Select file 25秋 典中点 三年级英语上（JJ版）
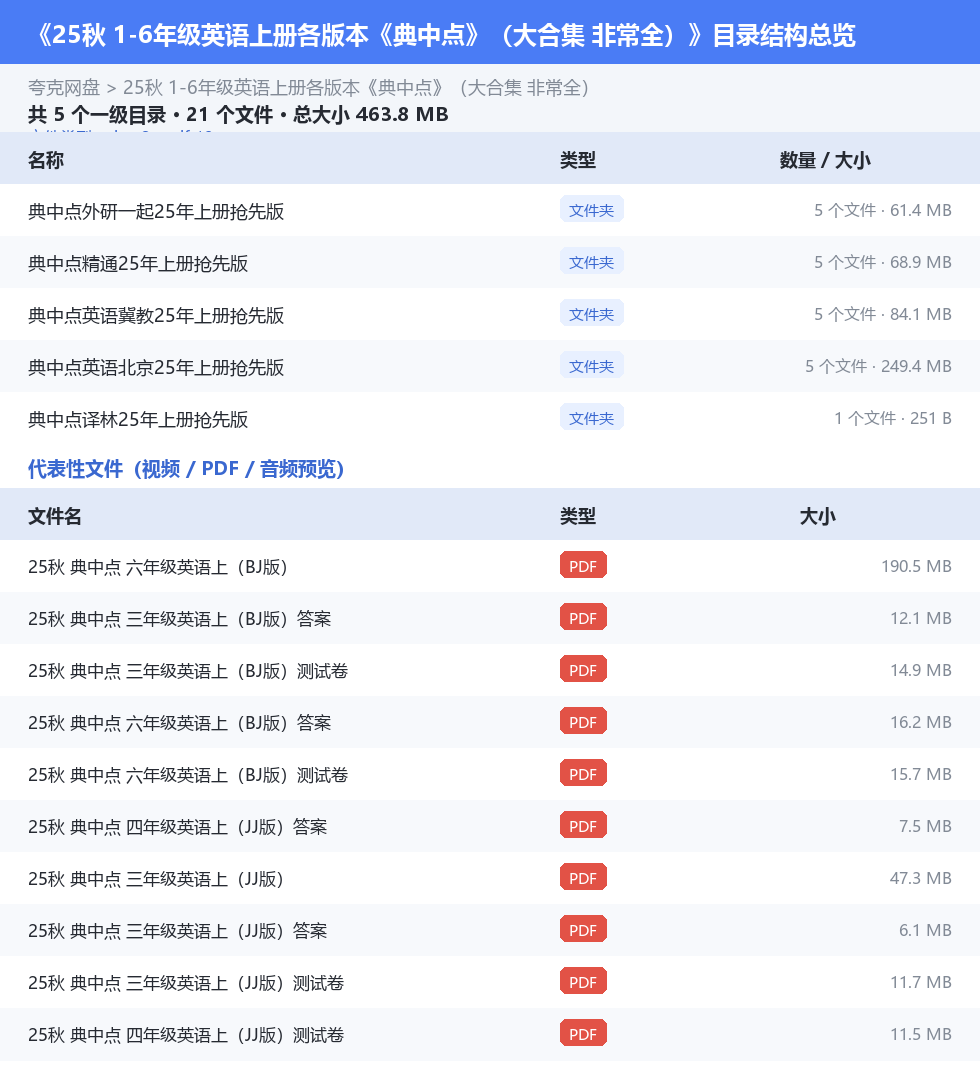Viewport: 980px width, 1092px height. click(x=156, y=879)
